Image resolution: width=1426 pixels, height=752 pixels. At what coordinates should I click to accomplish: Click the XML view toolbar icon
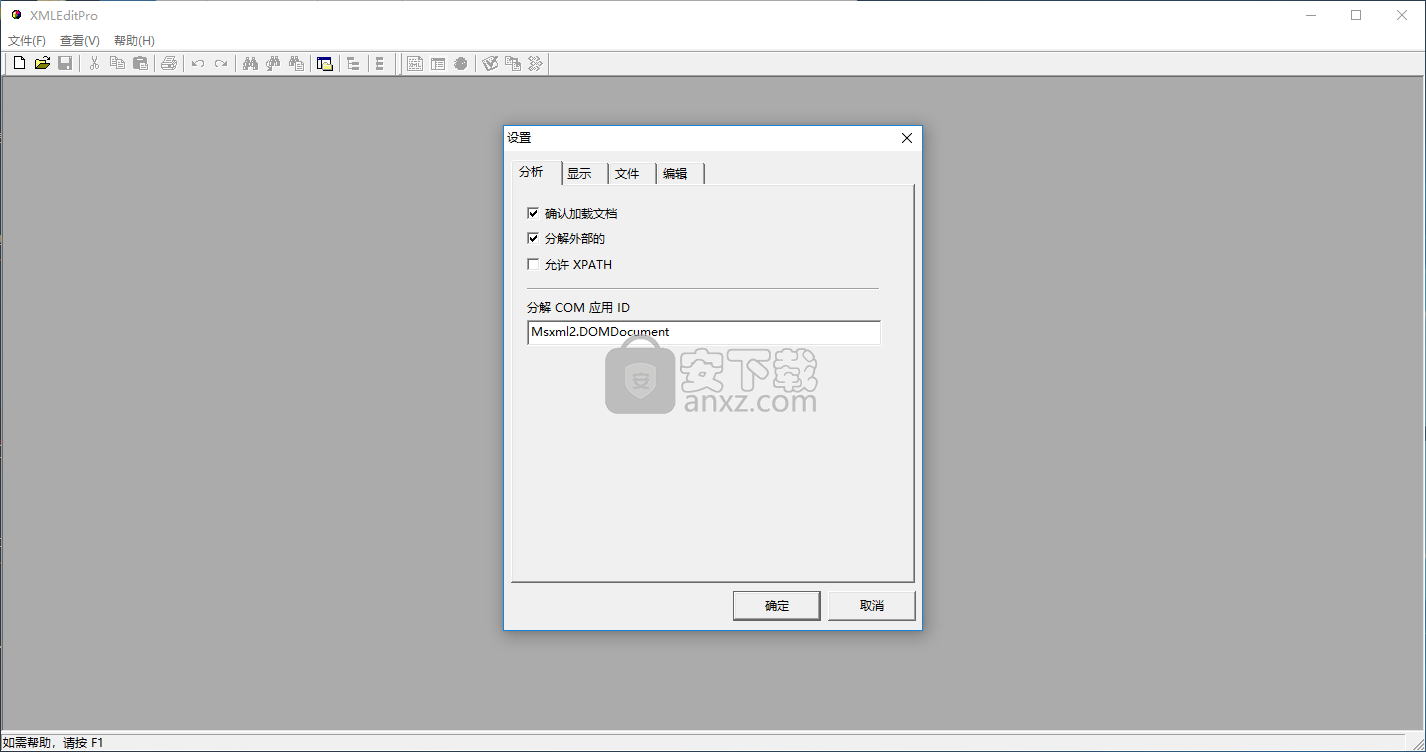(x=415, y=64)
